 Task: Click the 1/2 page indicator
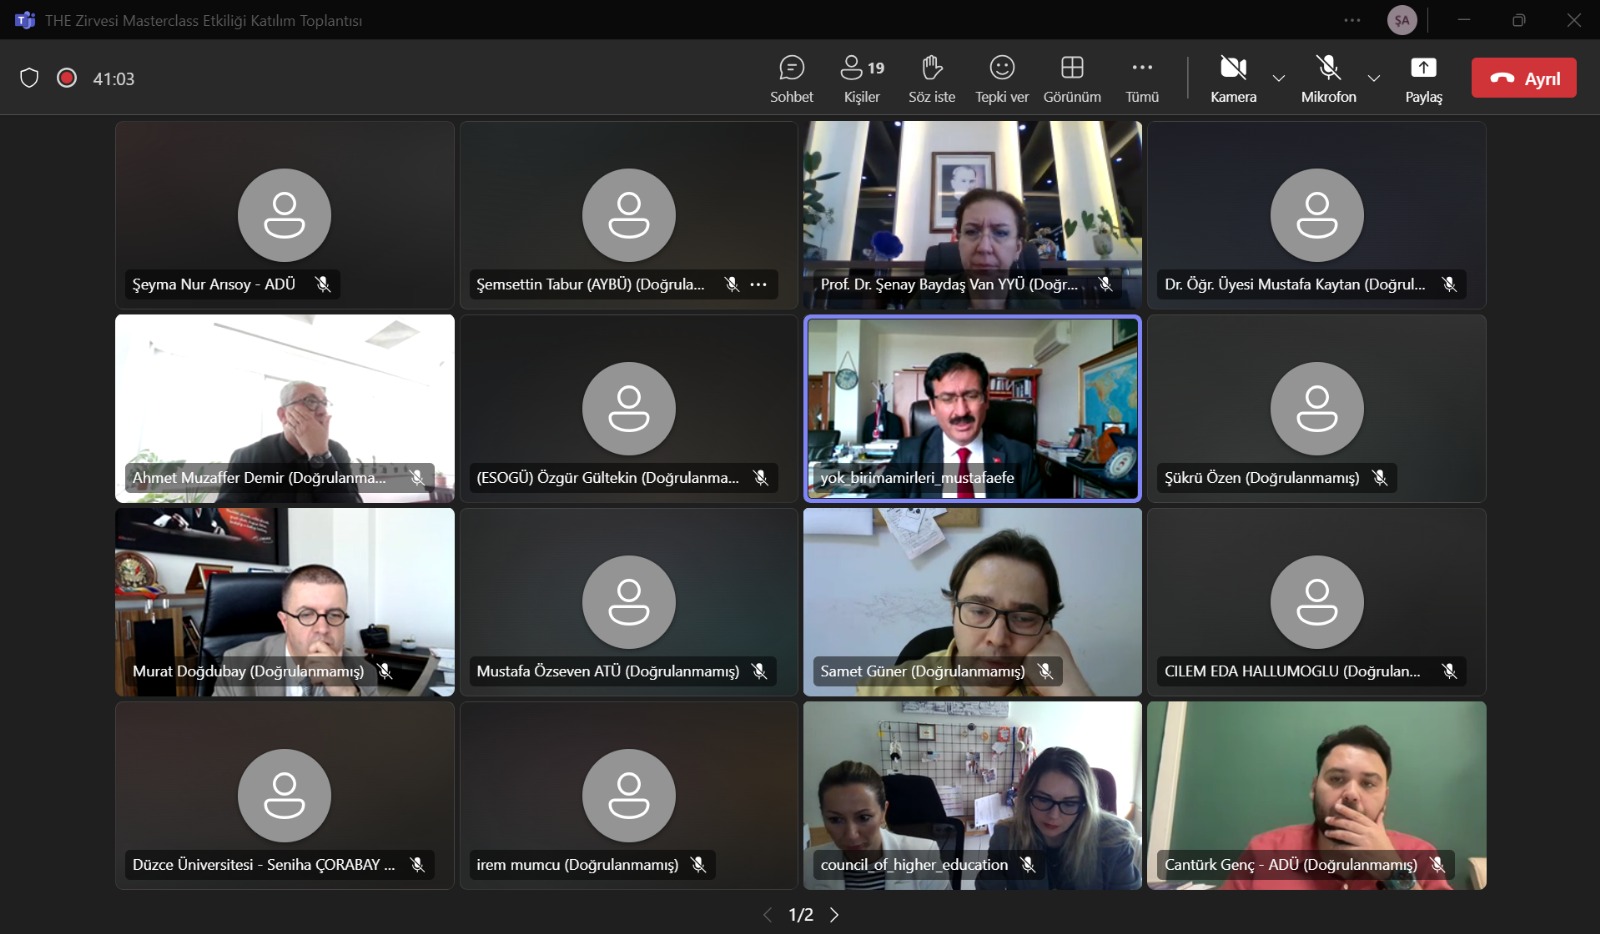pyautogui.click(x=801, y=915)
